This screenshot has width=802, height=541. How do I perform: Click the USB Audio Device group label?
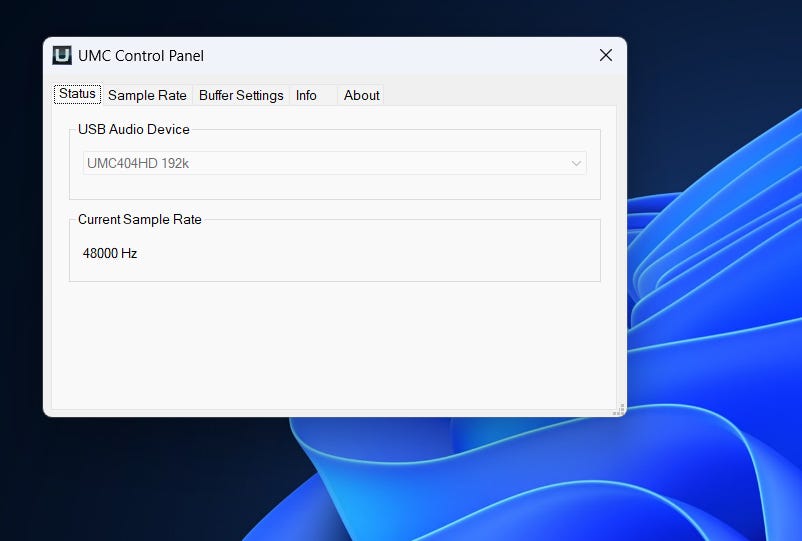pyautogui.click(x=133, y=129)
